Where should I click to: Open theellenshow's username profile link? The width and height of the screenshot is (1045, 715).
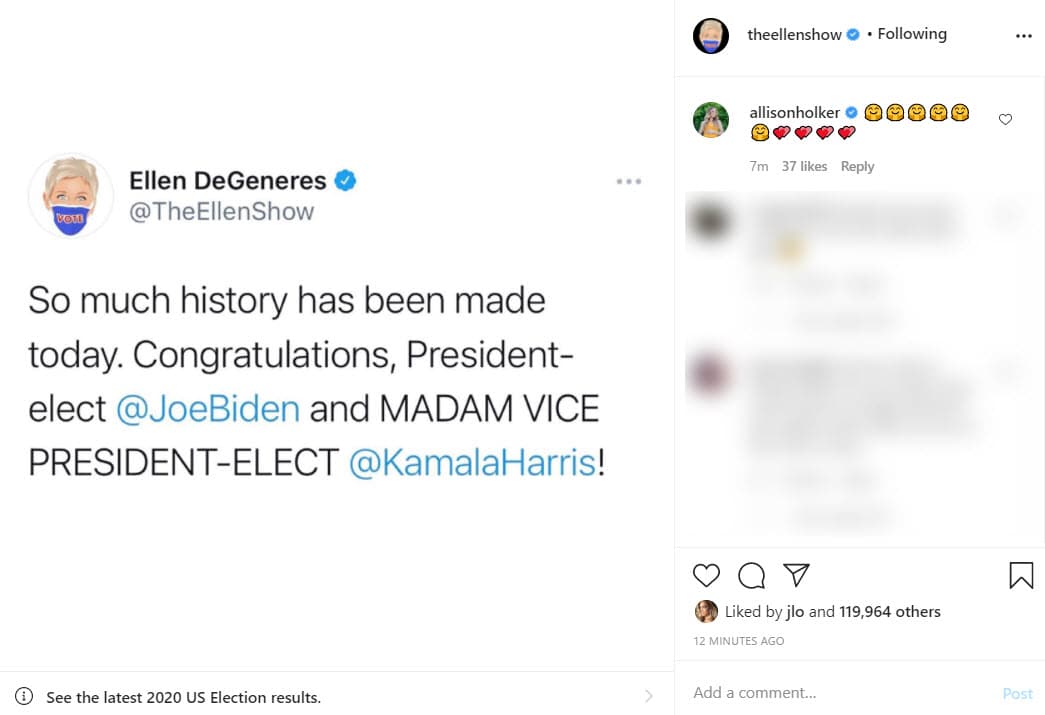(x=793, y=34)
